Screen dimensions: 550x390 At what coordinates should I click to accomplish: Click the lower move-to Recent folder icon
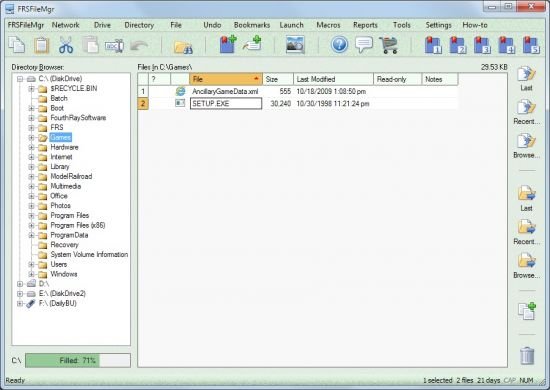[x=526, y=227]
